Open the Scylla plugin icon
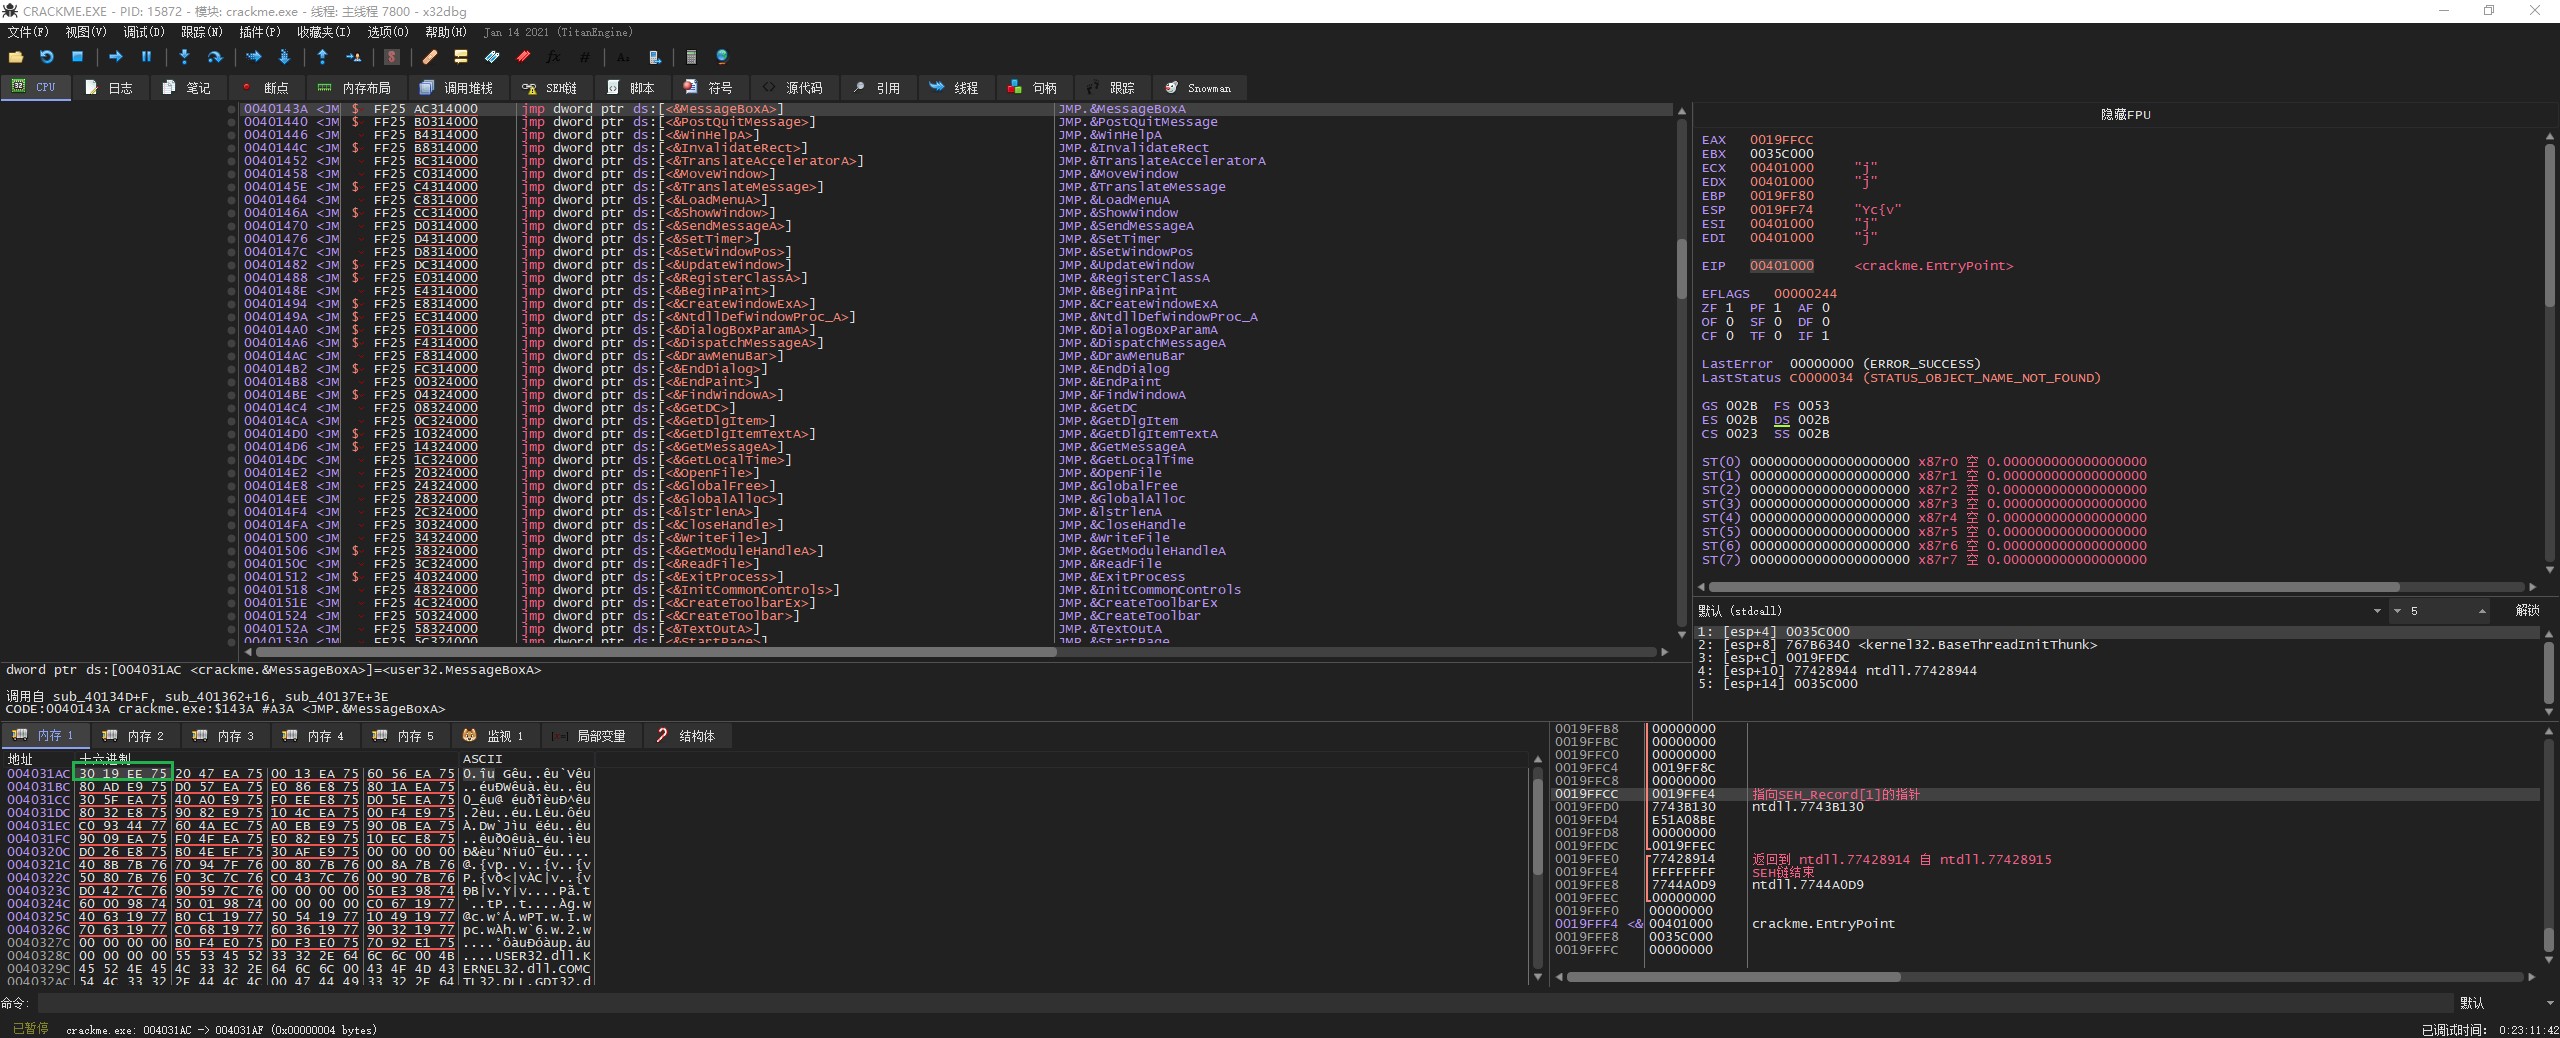2560x1038 pixels. [x=392, y=57]
